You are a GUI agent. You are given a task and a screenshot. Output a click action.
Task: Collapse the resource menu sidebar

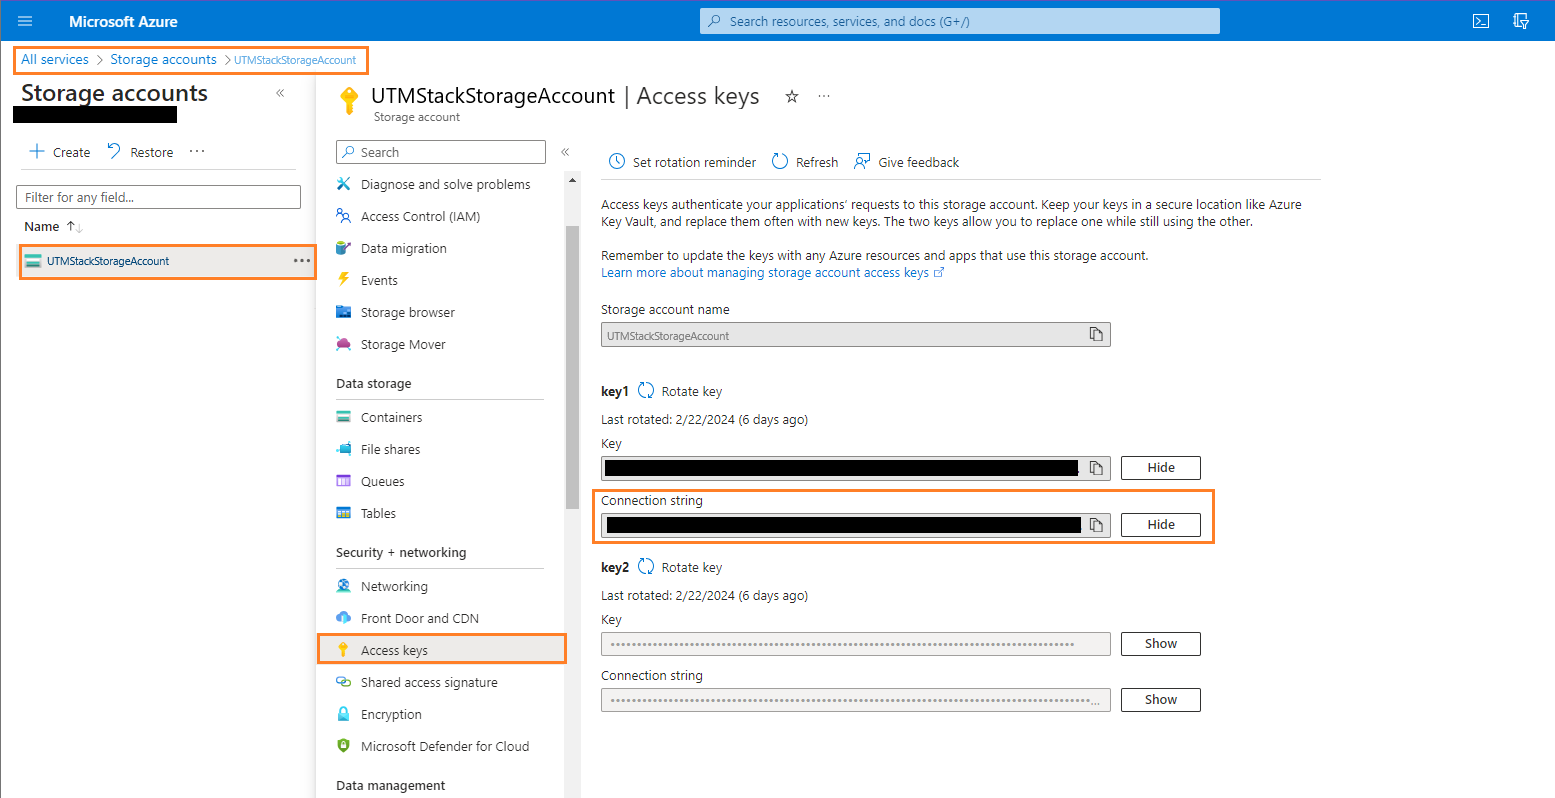click(565, 152)
